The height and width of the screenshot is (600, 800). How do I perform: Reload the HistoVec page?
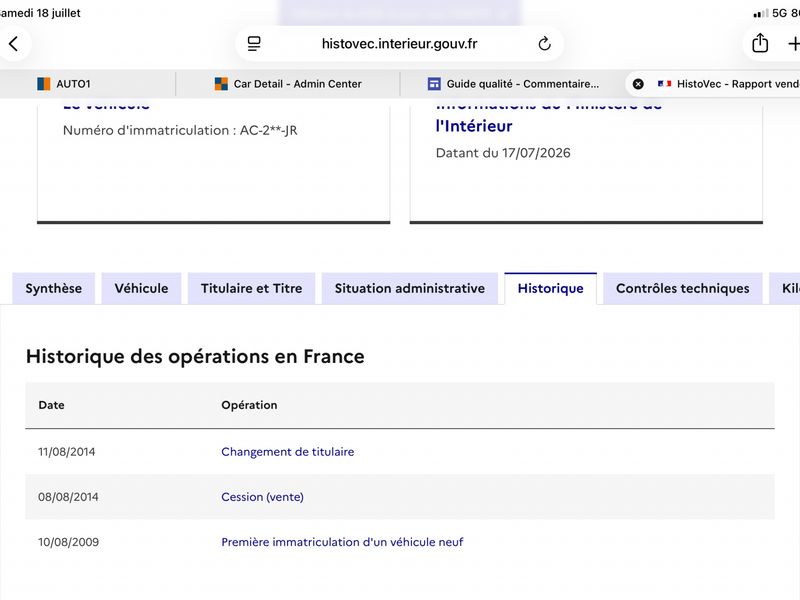[x=544, y=44]
